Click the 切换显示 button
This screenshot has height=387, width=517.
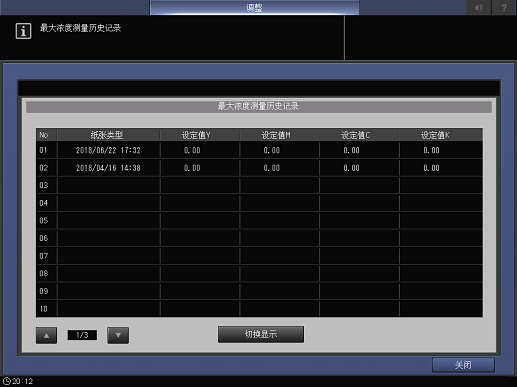[261, 334]
